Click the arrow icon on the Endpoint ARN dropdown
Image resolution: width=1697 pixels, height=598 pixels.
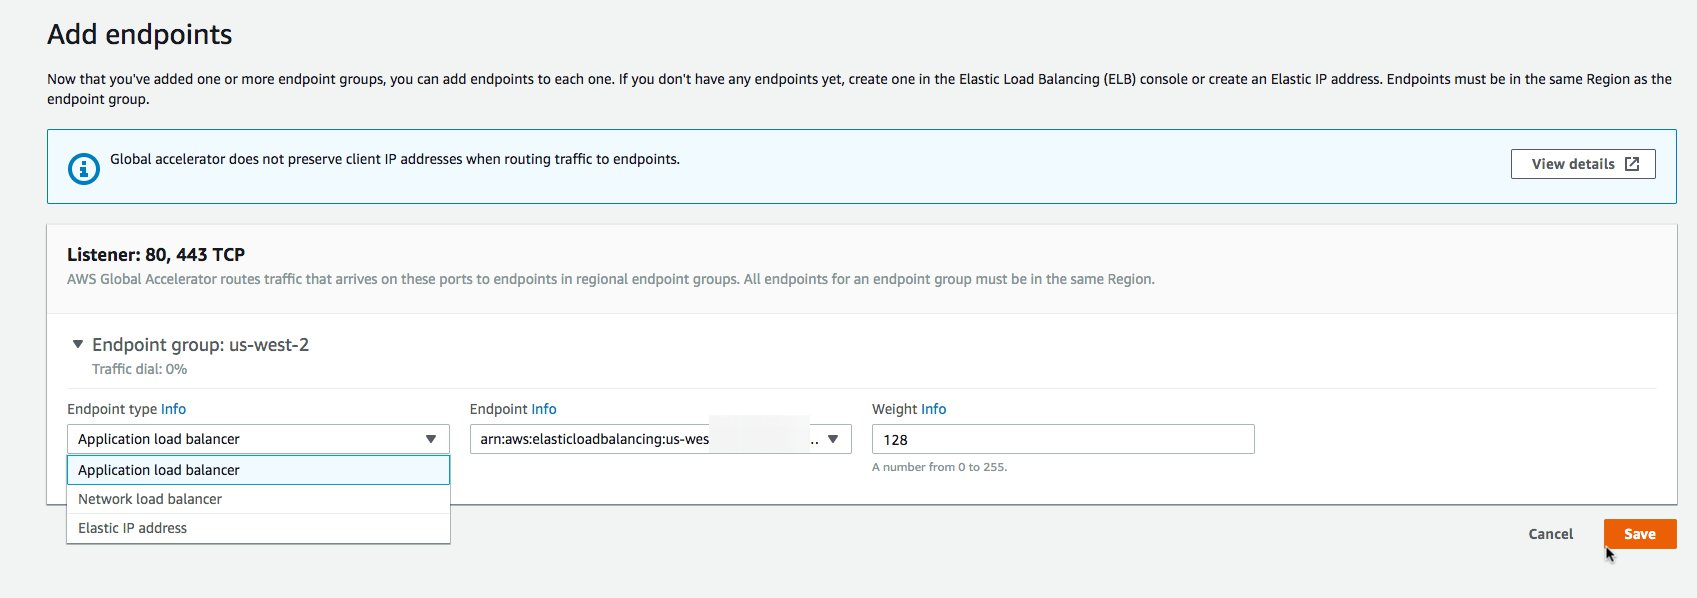pos(833,439)
